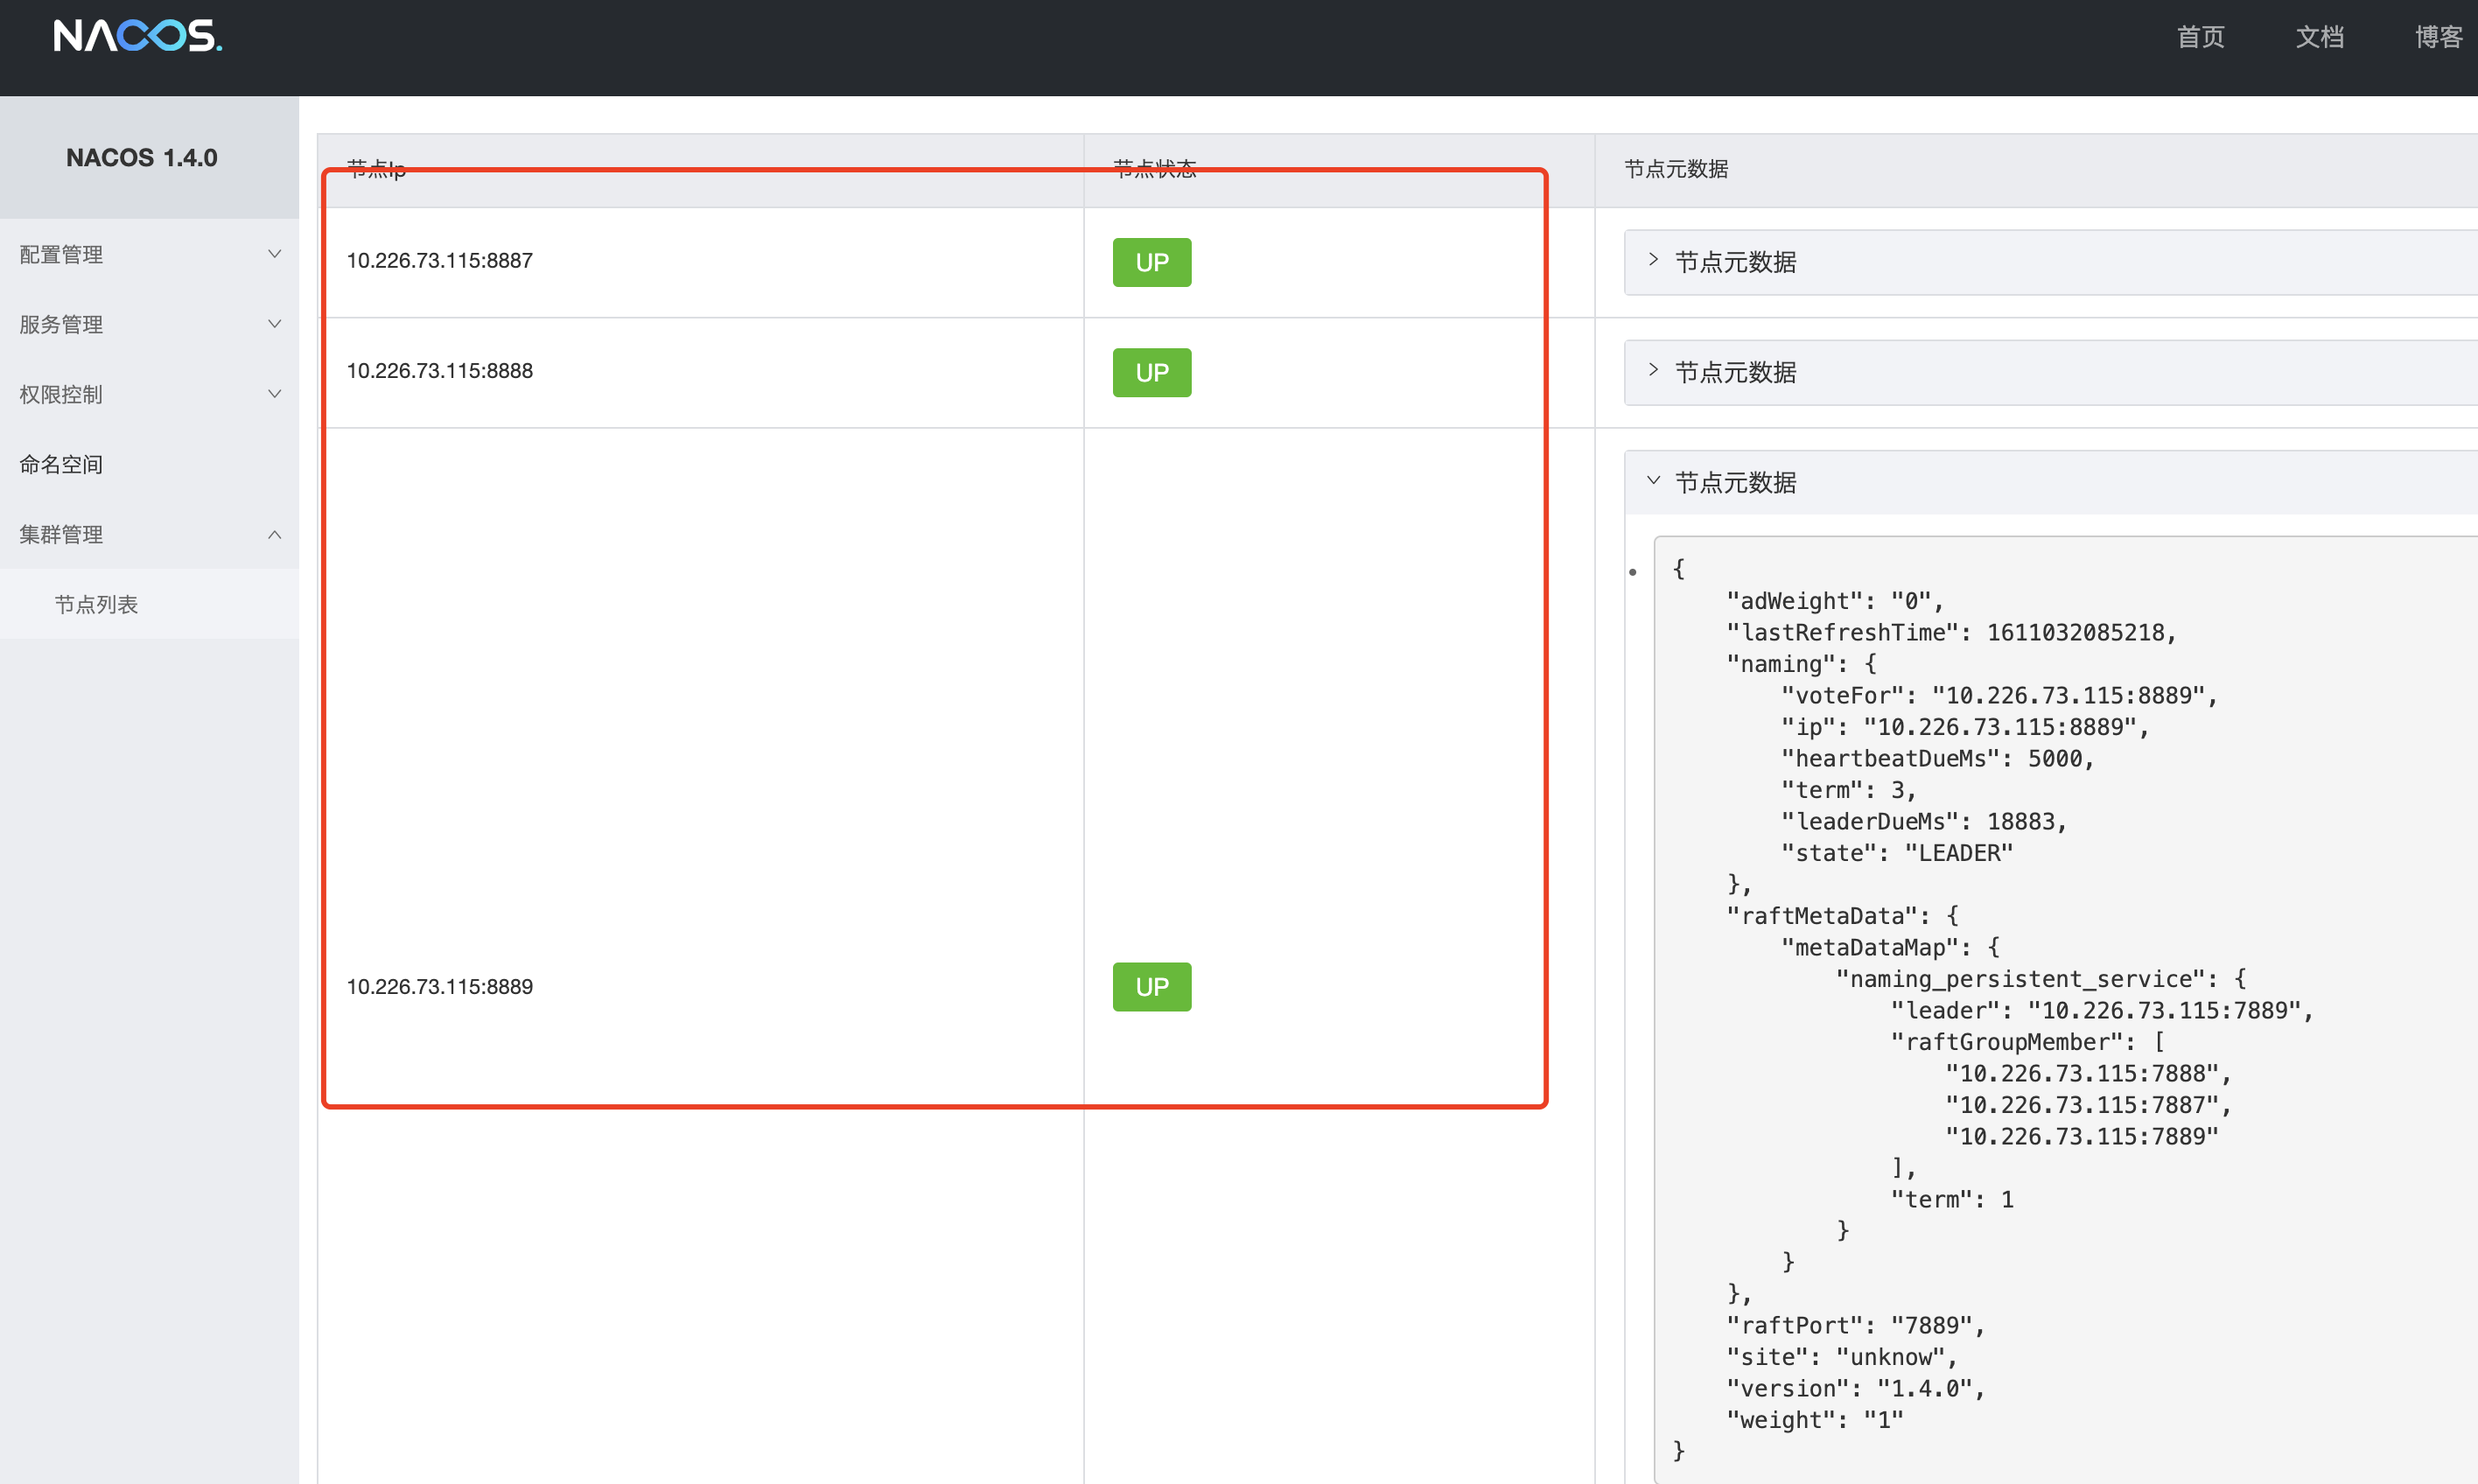
Task: Click the 节点元数据 column header
Action: pyautogui.click(x=1676, y=169)
